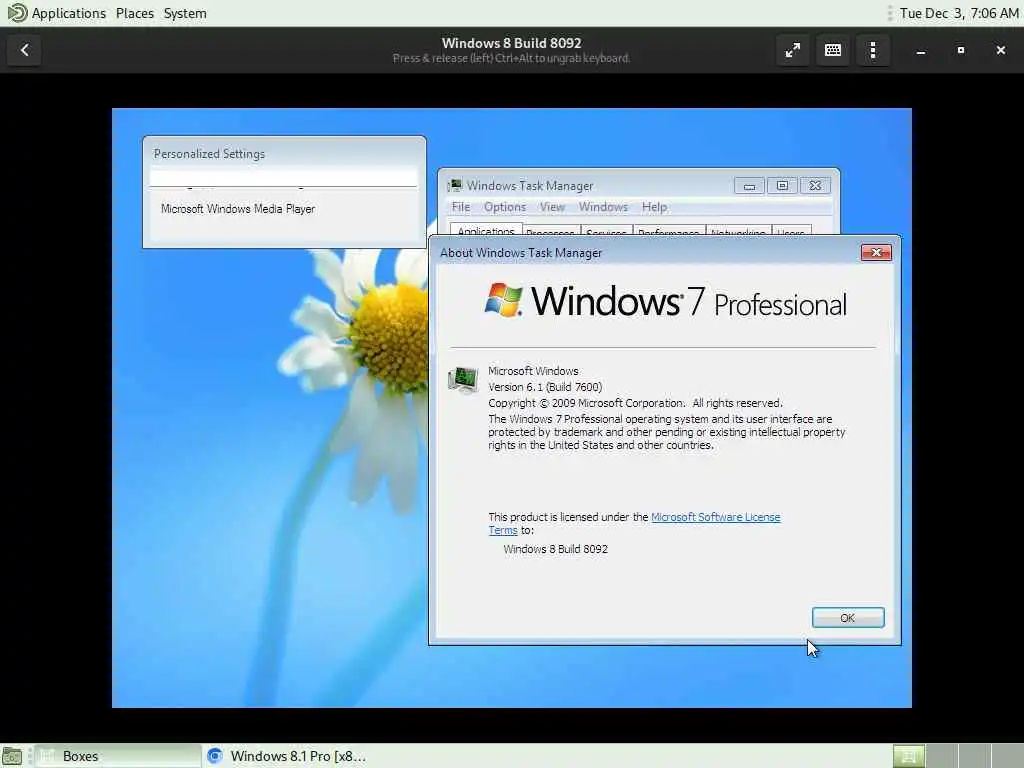This screenshot has height=768, width=1024.
Task: Open the File menu in Task Manager
Action: 460,207
